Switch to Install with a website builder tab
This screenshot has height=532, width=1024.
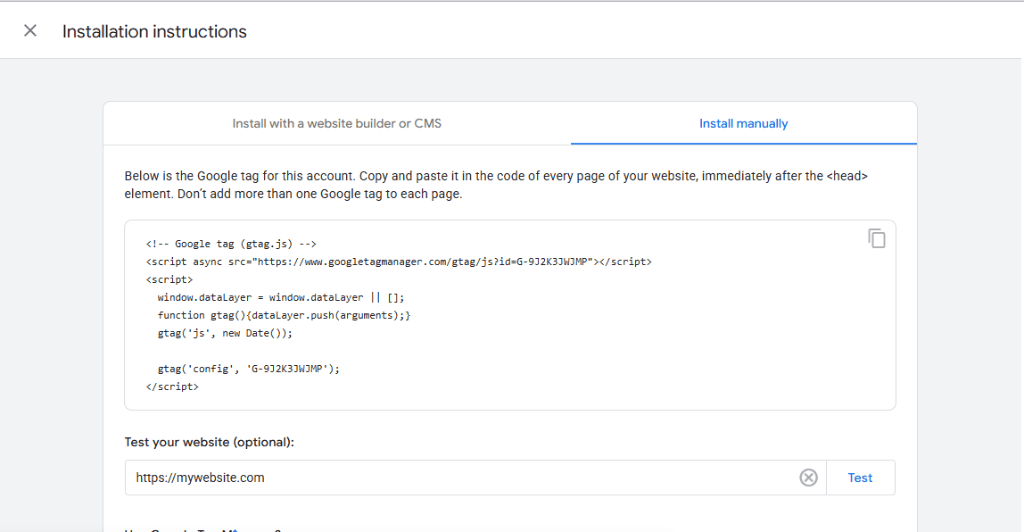pyautogui.click(x=337, y=123)
